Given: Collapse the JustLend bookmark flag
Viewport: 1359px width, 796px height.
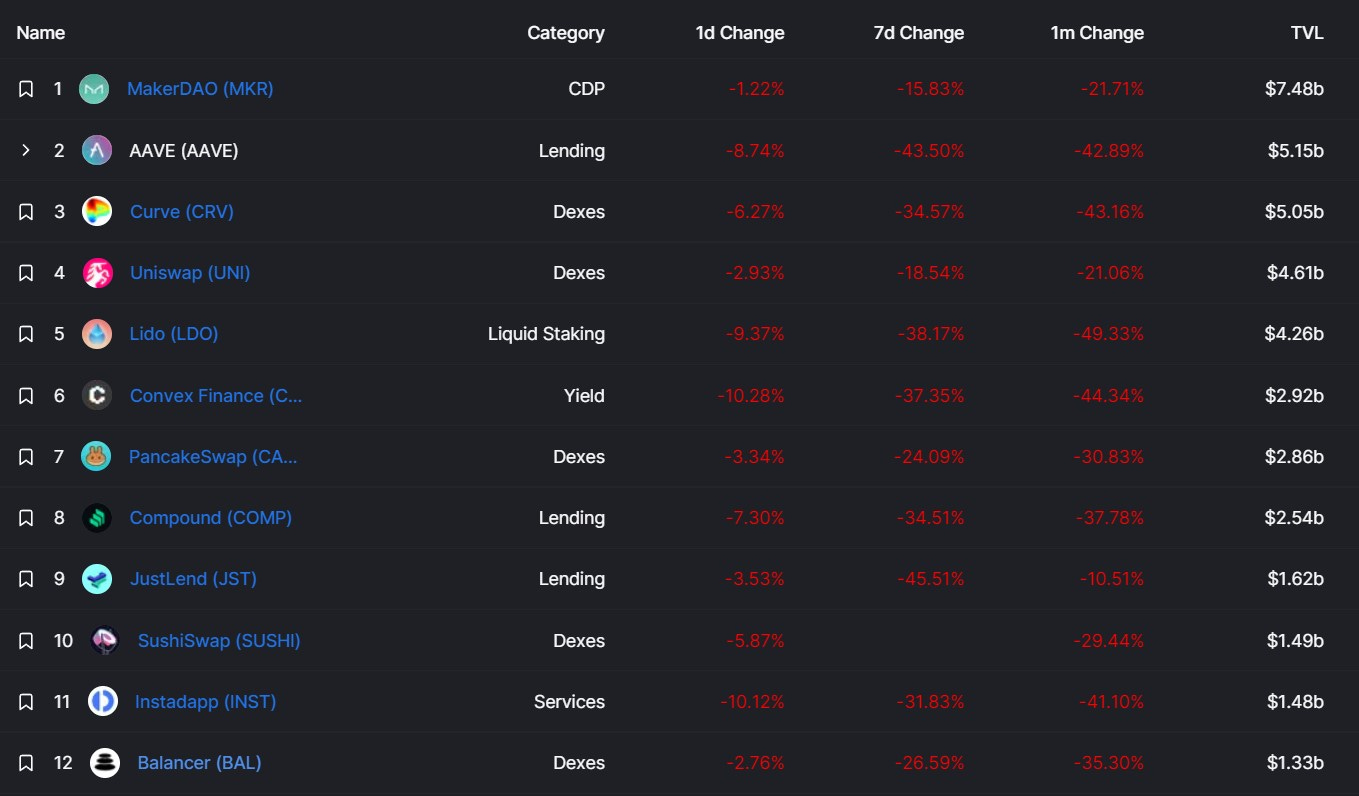Looking at the screenshot, I should (26, 578).
